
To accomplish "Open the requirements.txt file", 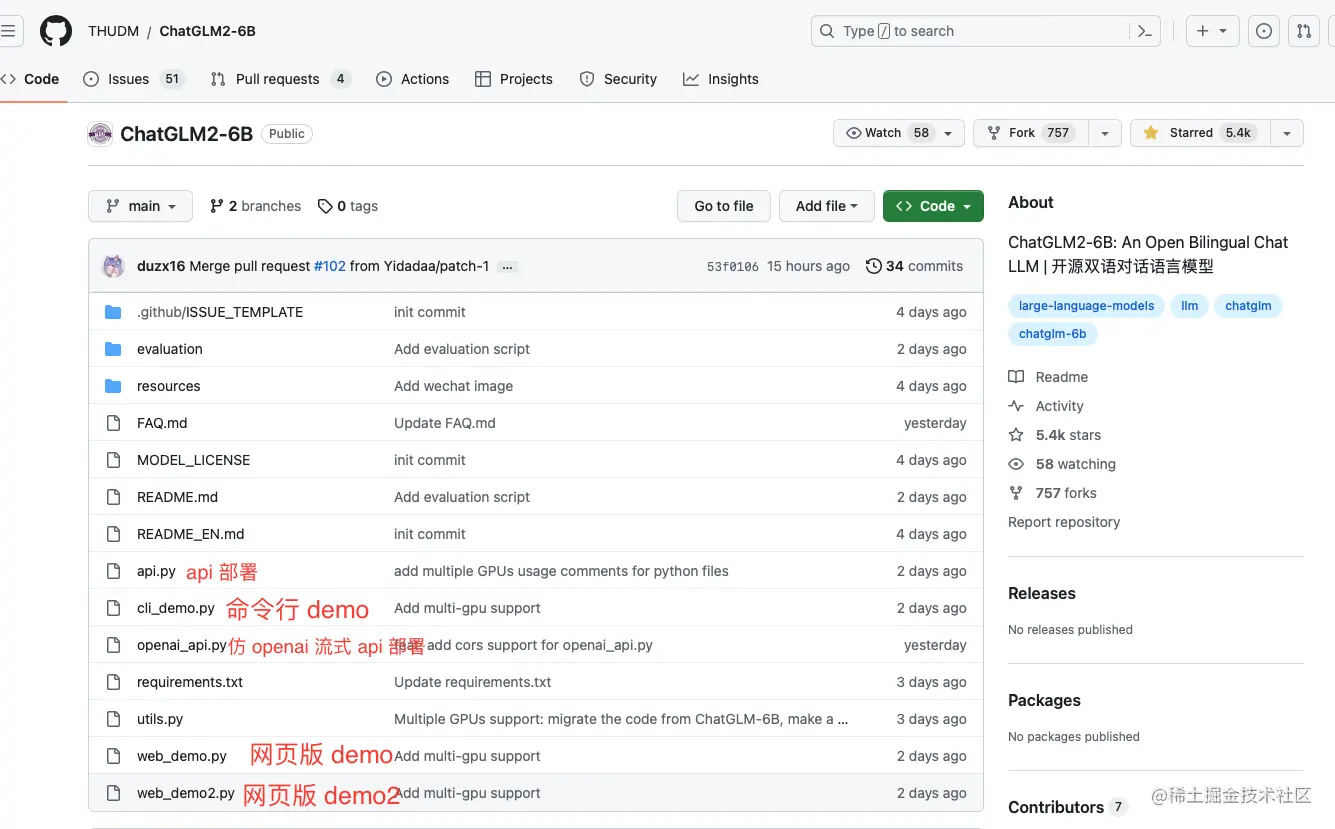I will tap(190, 682).
